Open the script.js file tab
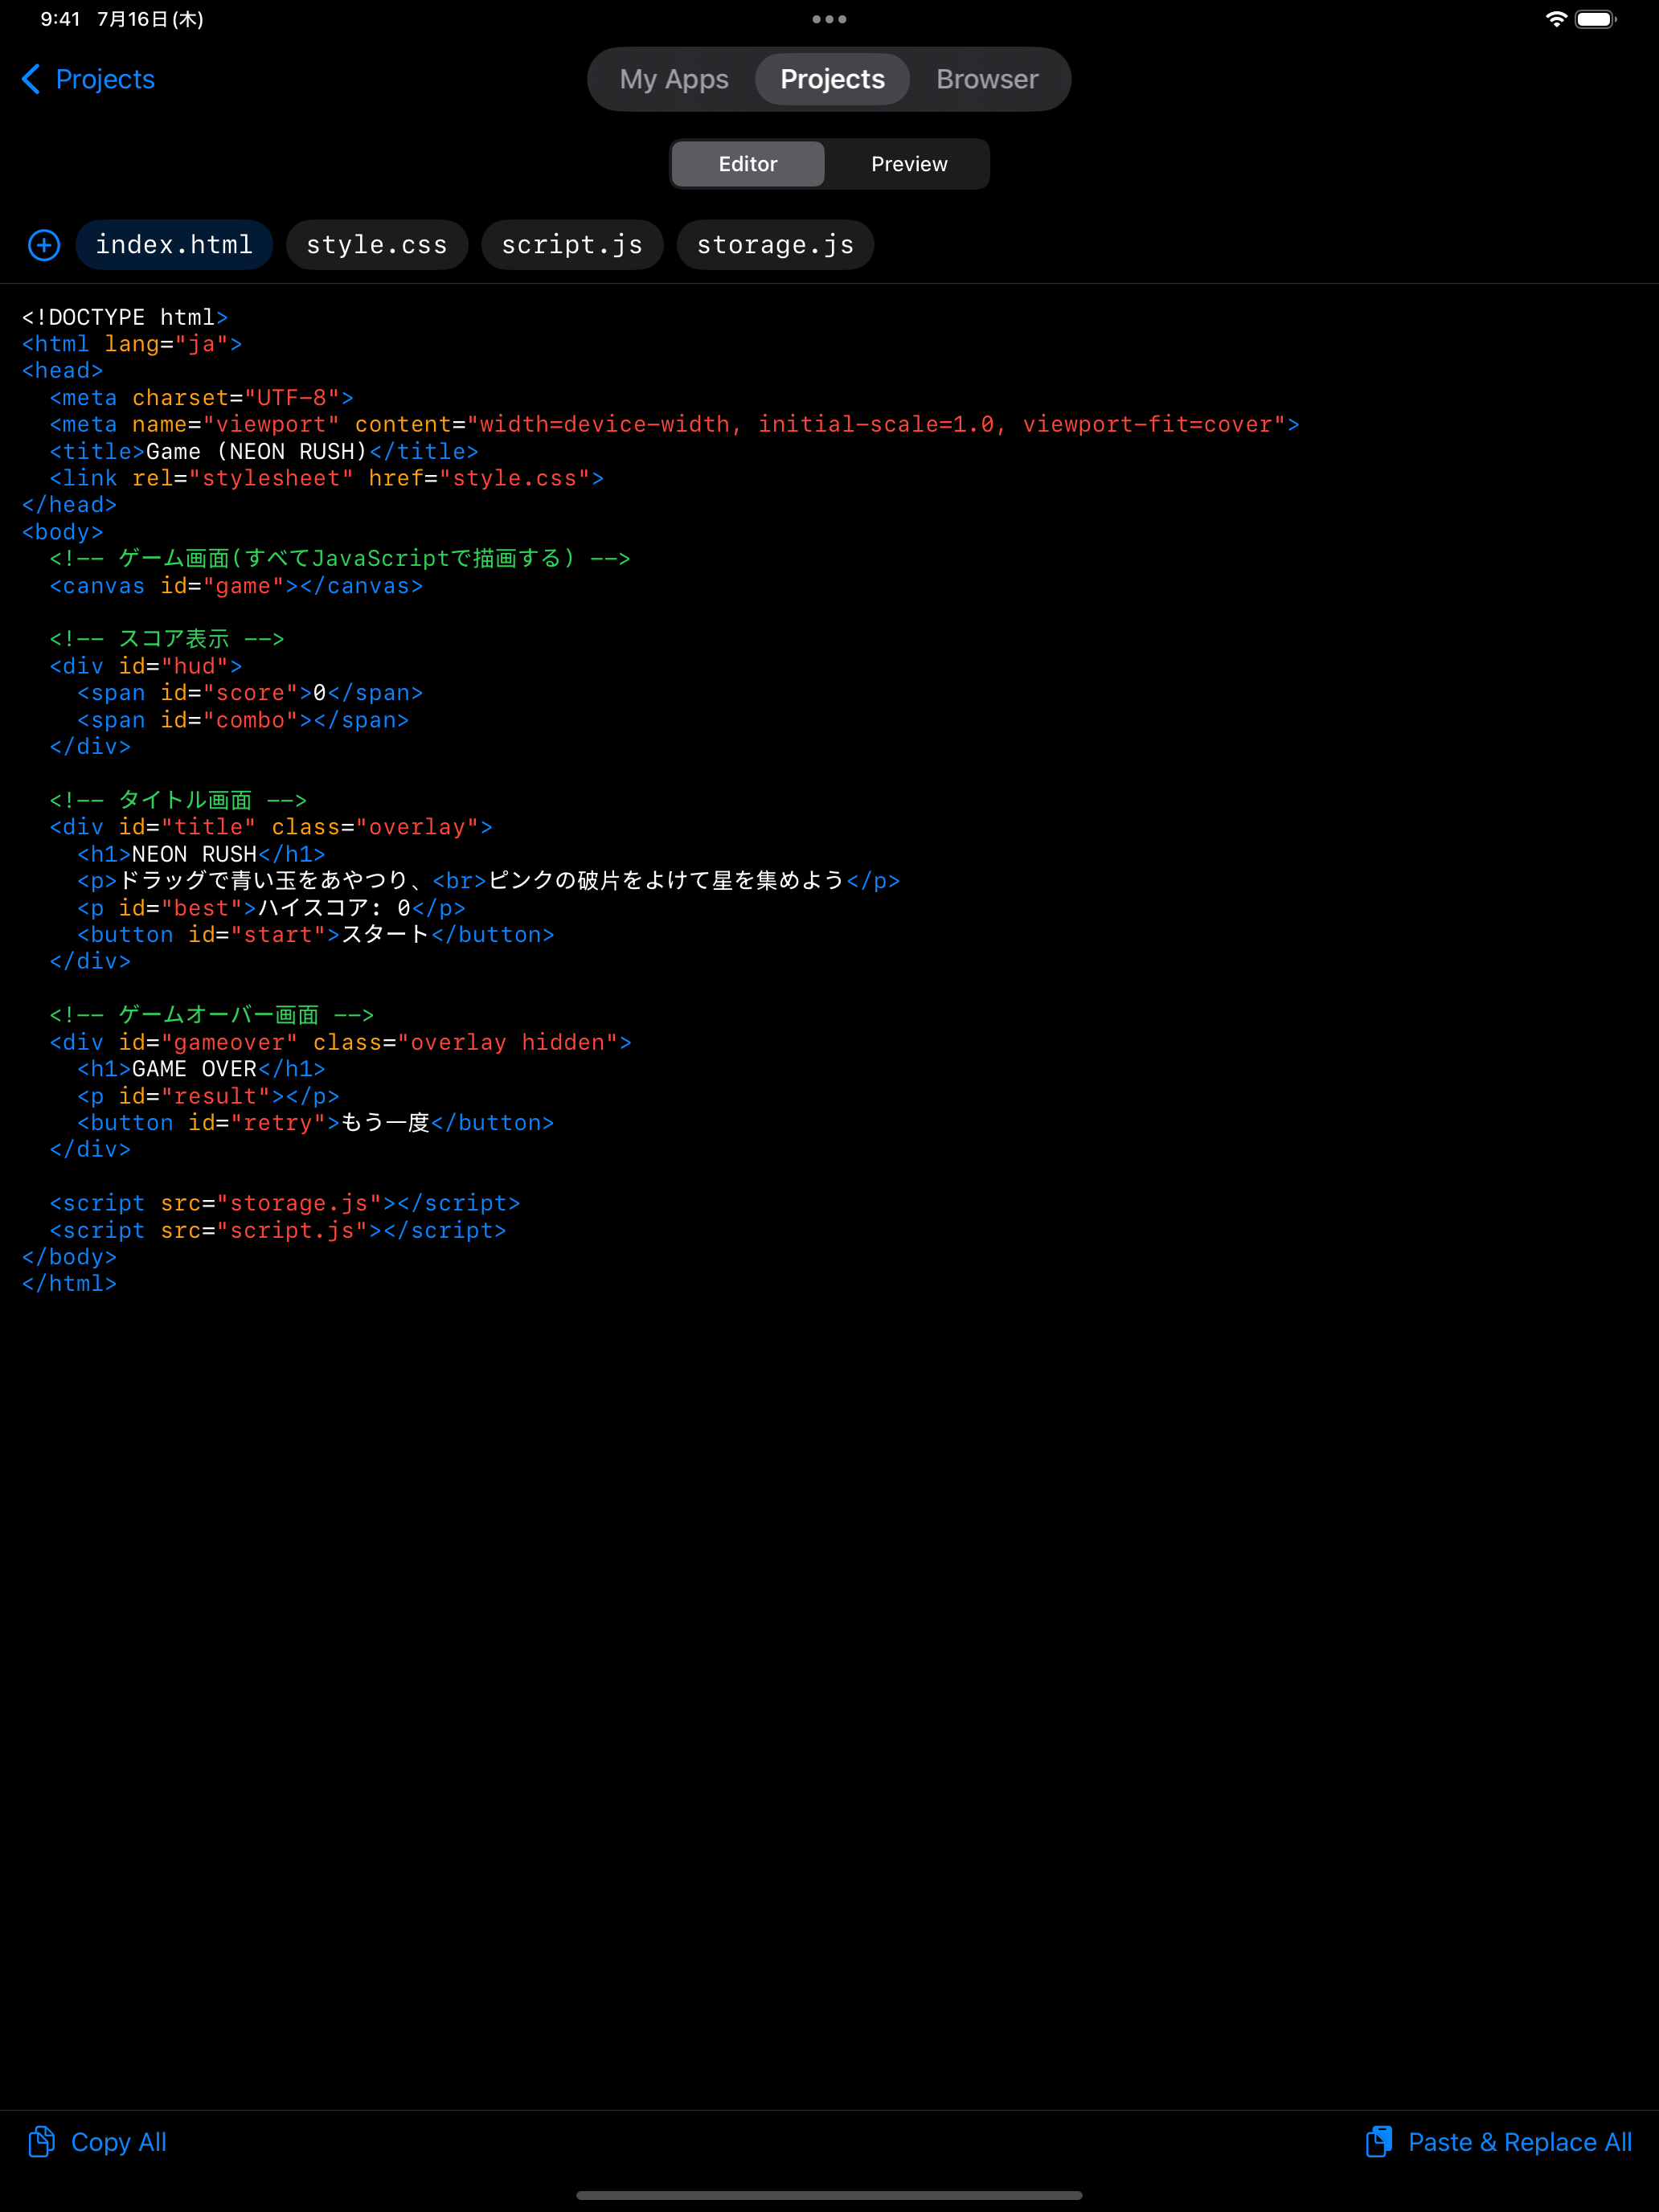Image resolution: width=1659 pixels, height=2212 pixels. click(x=572, y=245)
